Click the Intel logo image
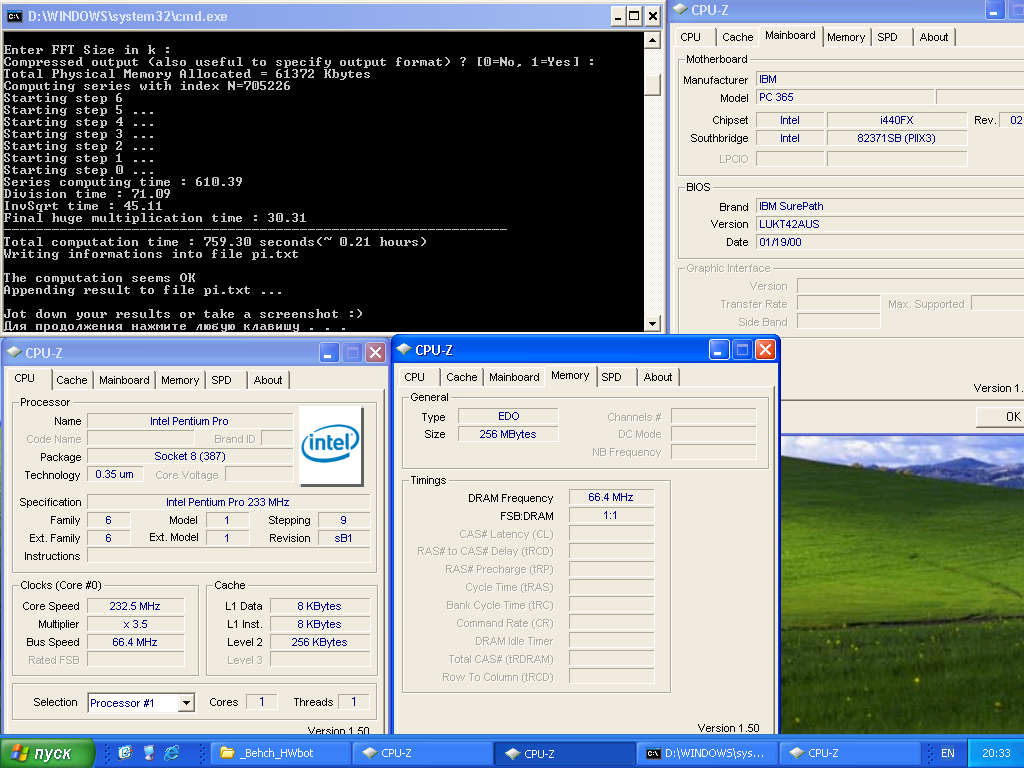 (330, 445)
